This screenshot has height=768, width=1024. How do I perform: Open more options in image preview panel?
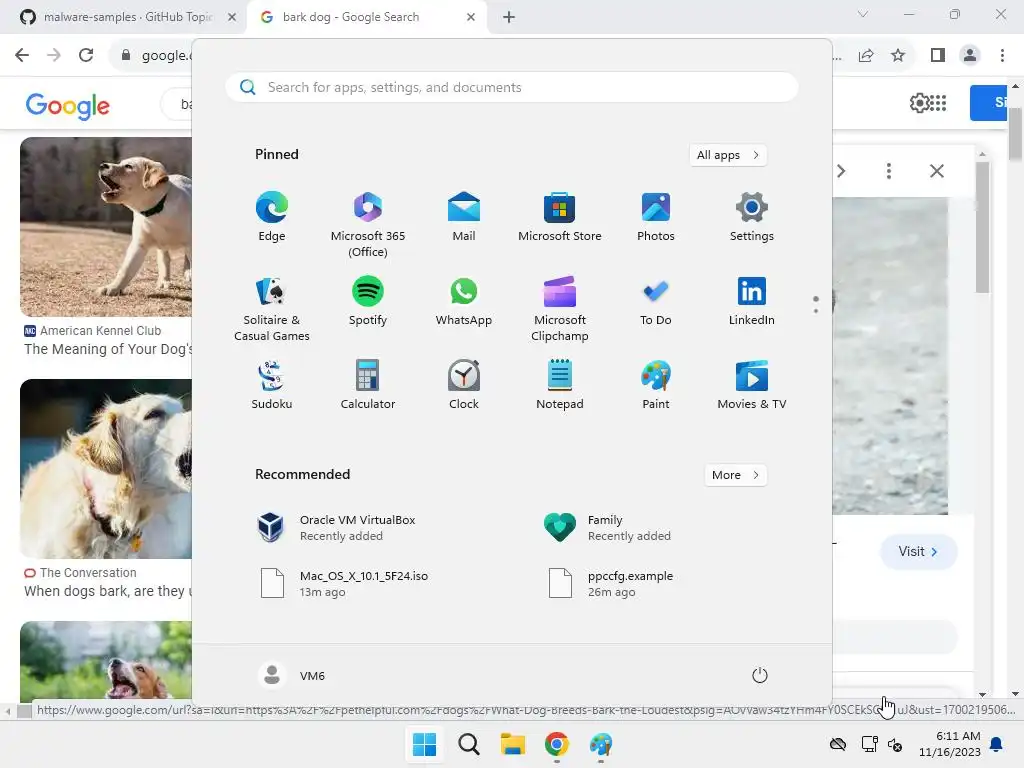pos(888,171)
